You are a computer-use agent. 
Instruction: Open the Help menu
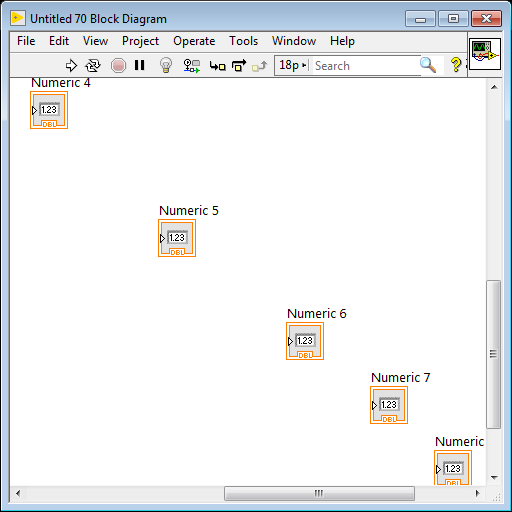(x=342, y=41)
